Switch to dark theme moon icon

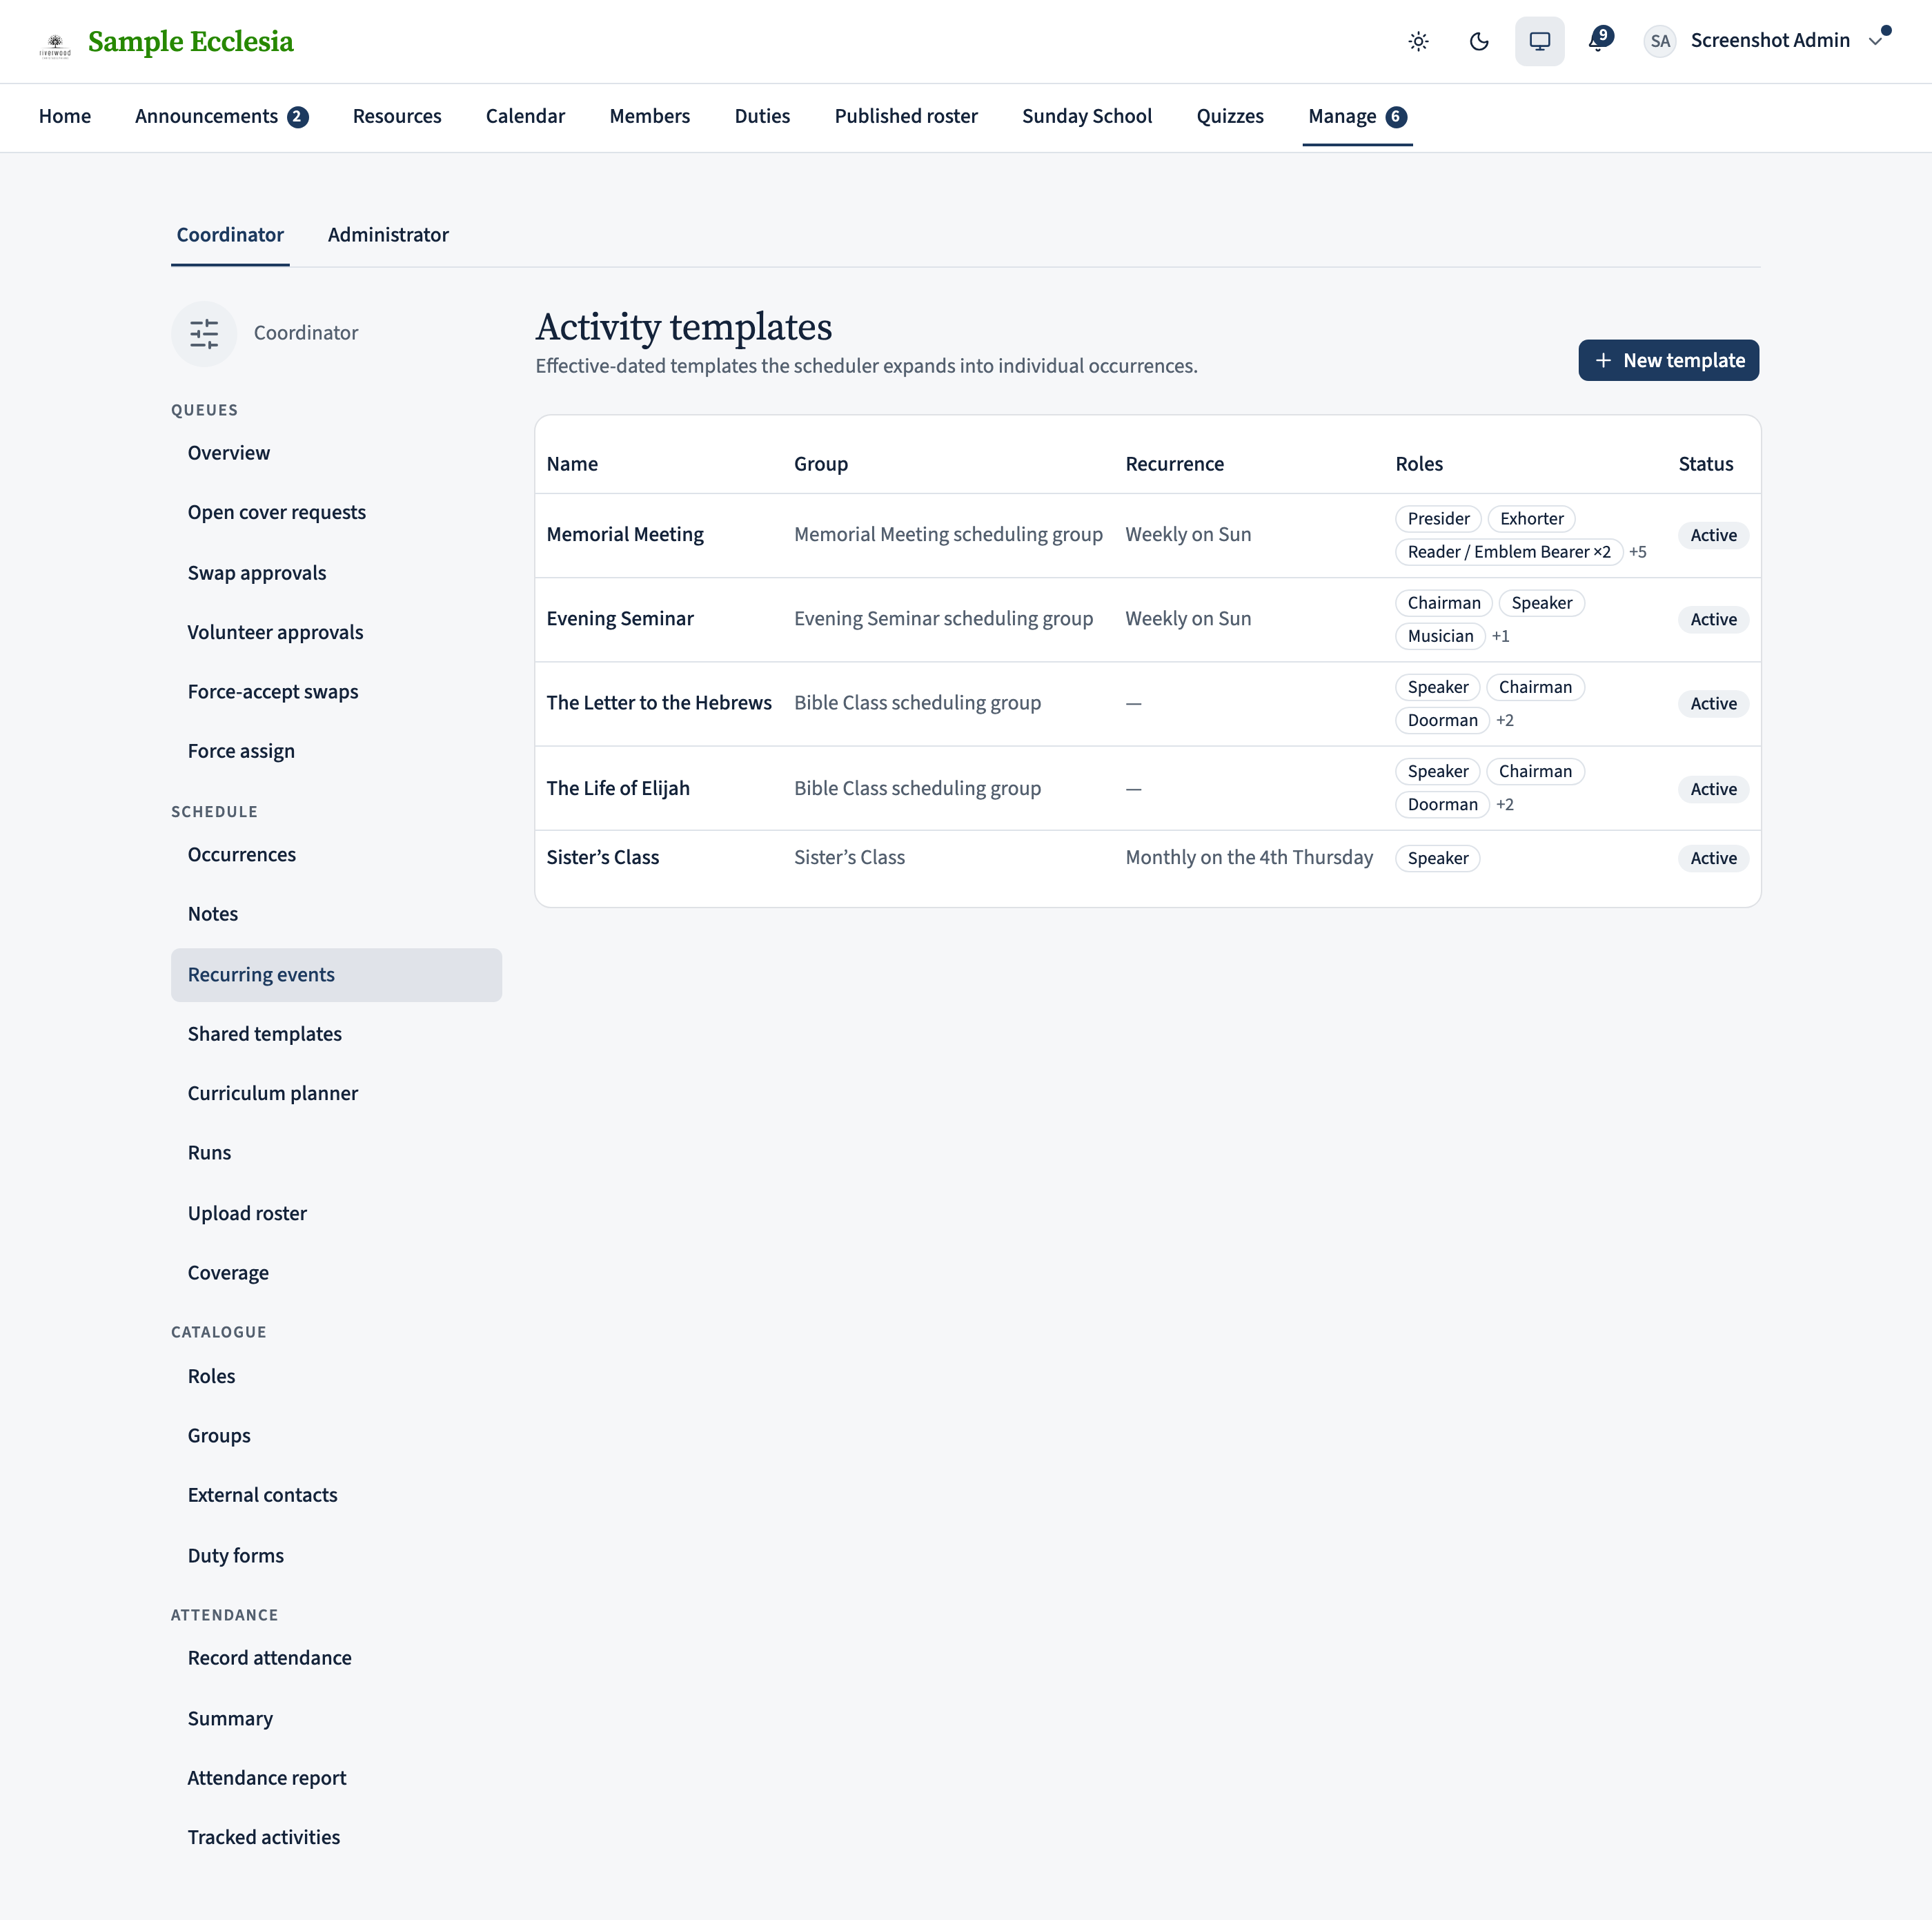(1479, 41)
